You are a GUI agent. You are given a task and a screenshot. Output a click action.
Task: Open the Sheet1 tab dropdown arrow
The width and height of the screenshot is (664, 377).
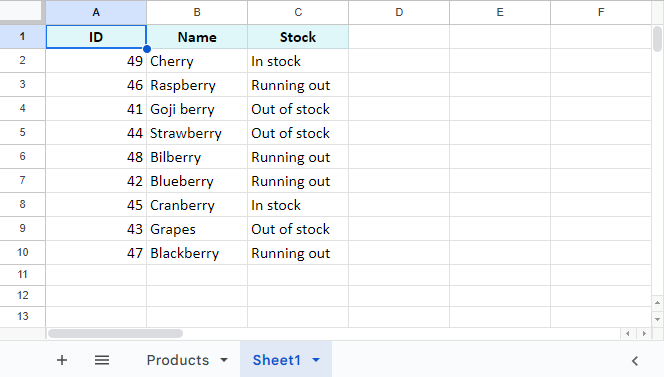[316, 360]
